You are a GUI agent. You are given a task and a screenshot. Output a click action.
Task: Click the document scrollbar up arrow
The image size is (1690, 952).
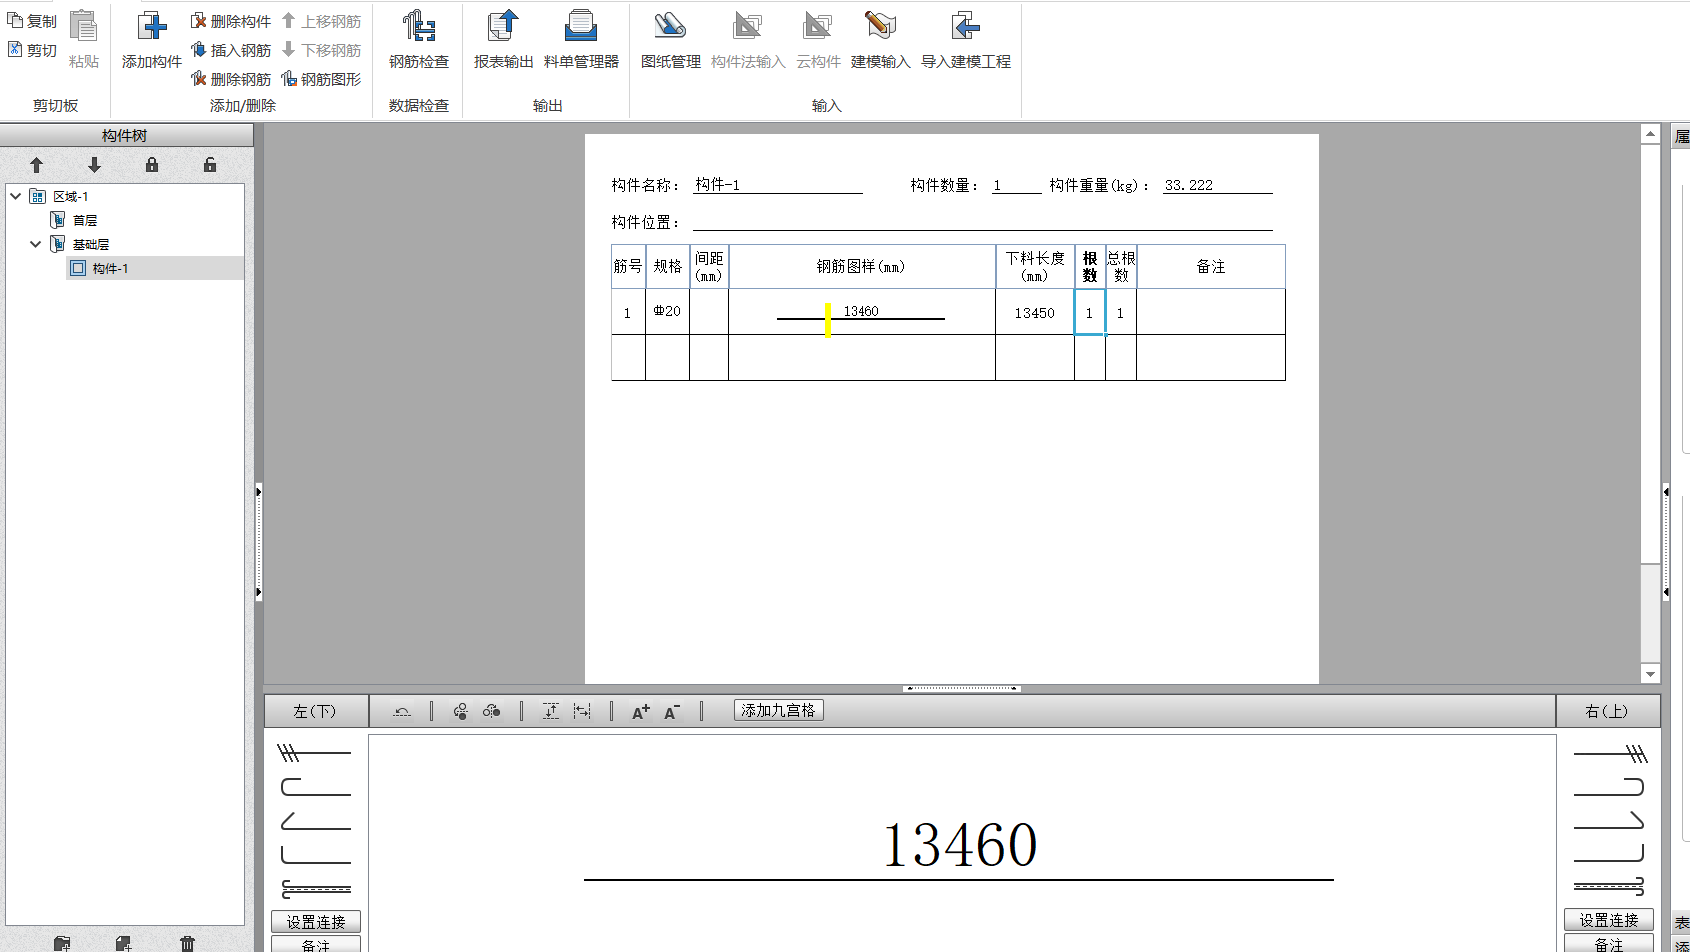pyautogui.click(x=1650, y=134)
